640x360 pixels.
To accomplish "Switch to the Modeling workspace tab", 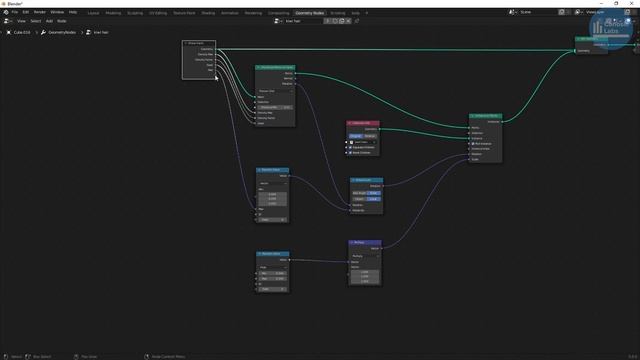I will (113, 13).
